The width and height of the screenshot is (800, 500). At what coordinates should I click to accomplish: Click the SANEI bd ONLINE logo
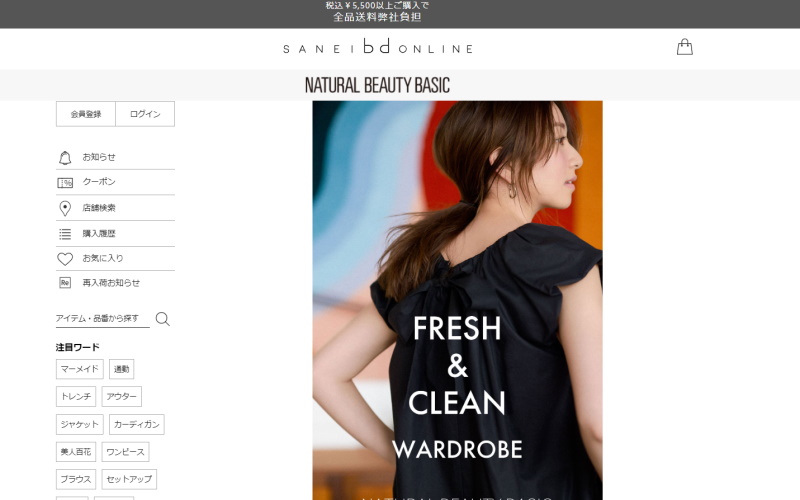pos(377,47)
